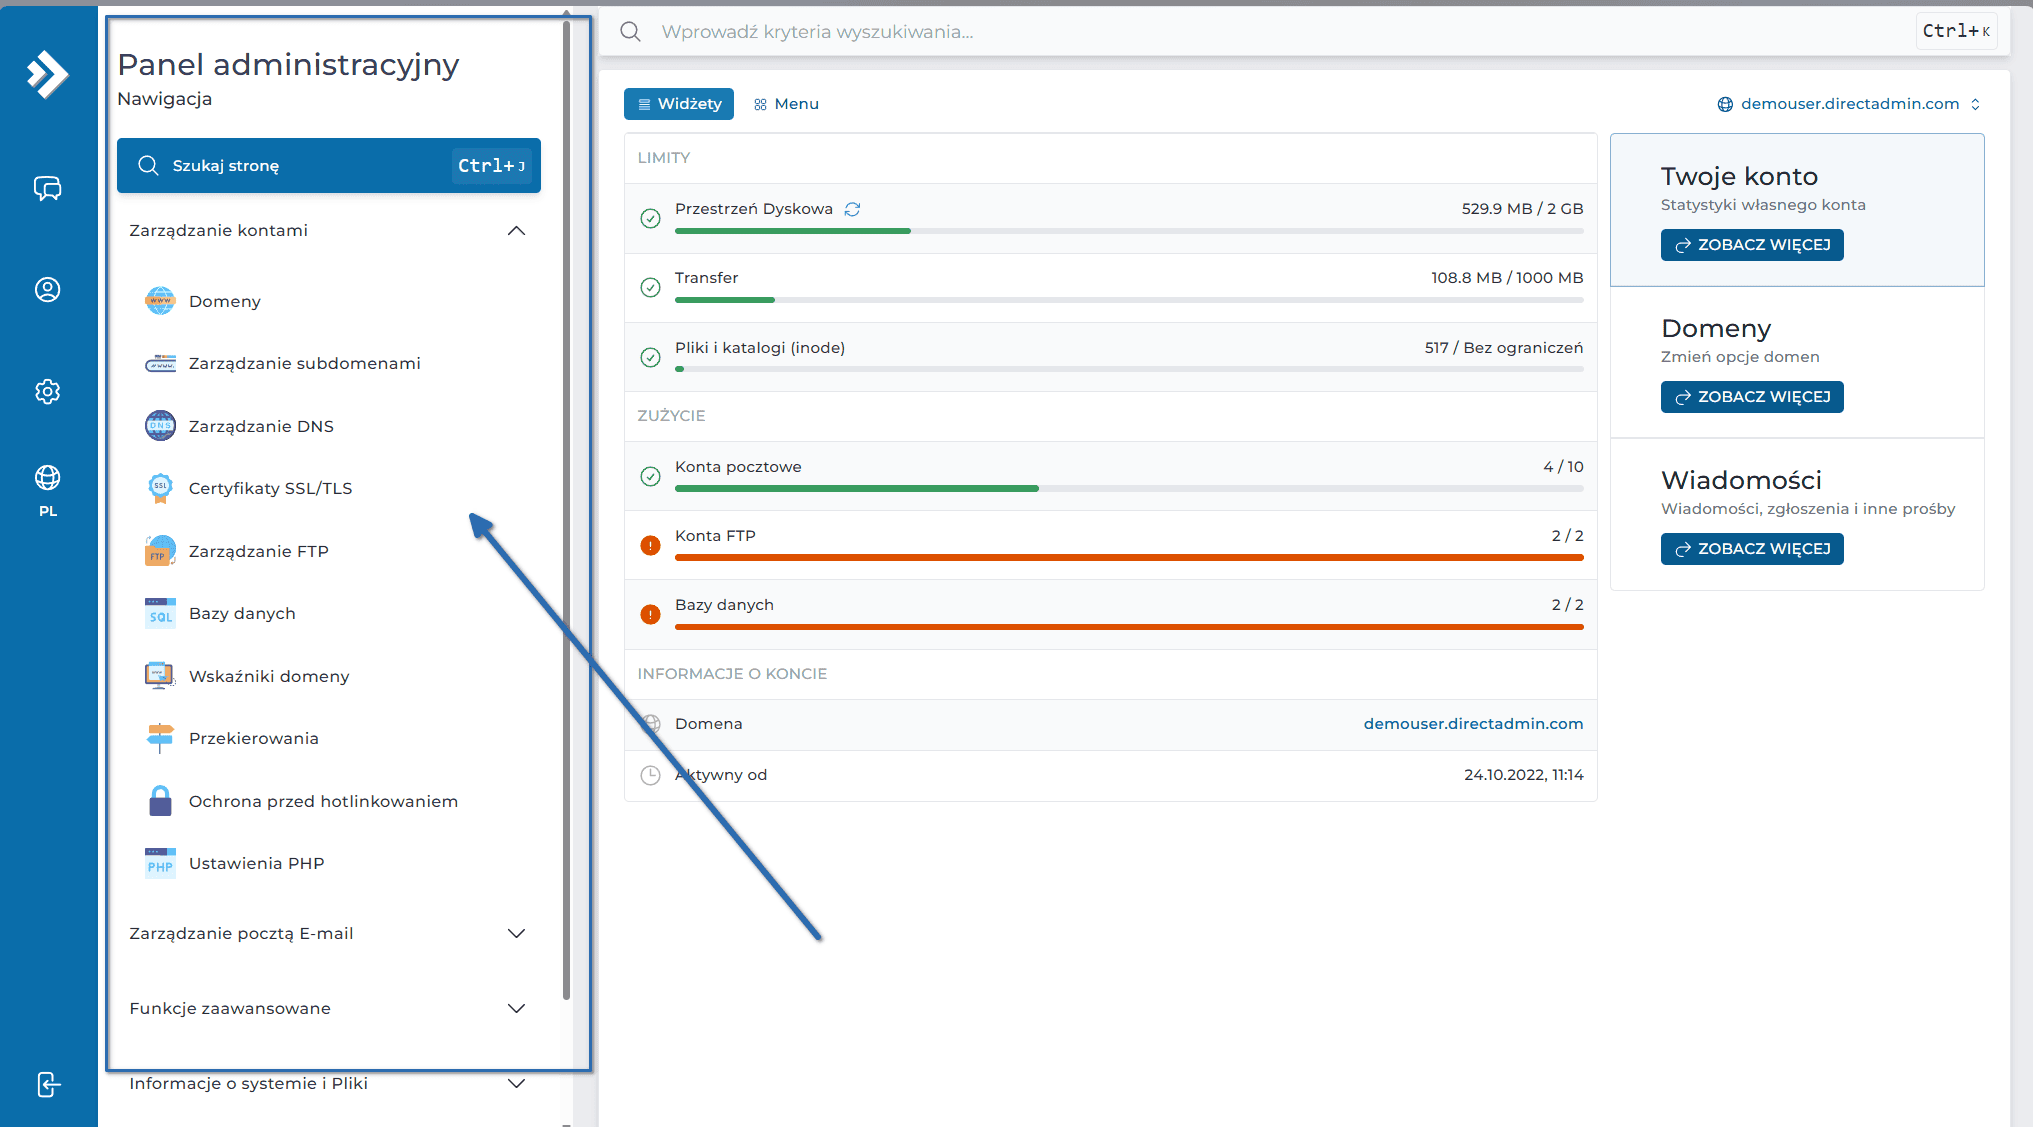Open the settings gear icon in sidebar
The width and height of the screenshot is (2033, 1127).
[48, 391]
